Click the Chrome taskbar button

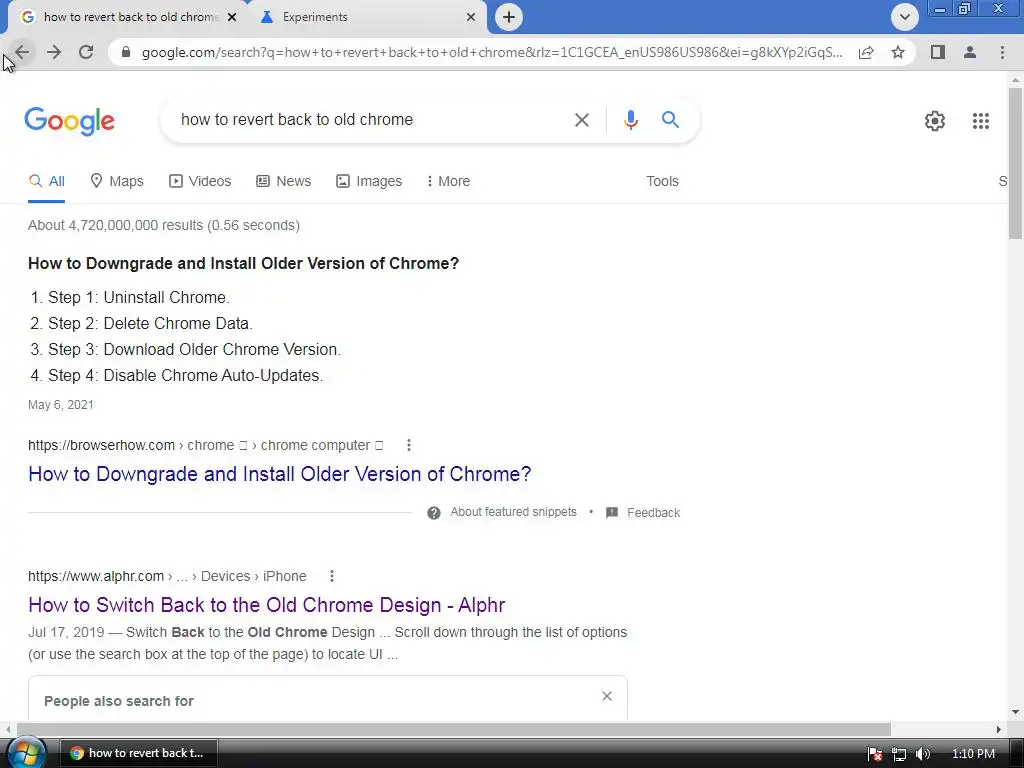tap(138, 753)
